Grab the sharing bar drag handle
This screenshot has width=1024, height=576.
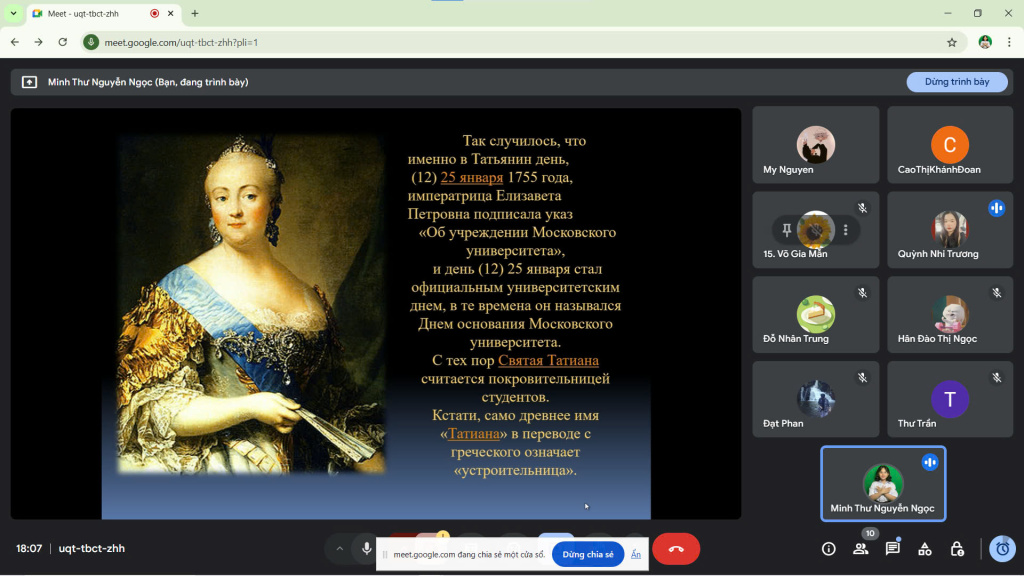coord(385,554)
